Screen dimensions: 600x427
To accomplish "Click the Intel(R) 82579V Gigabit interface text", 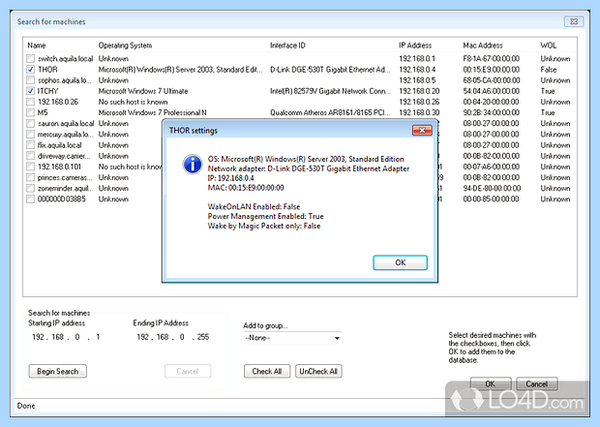I will [330, 91].
